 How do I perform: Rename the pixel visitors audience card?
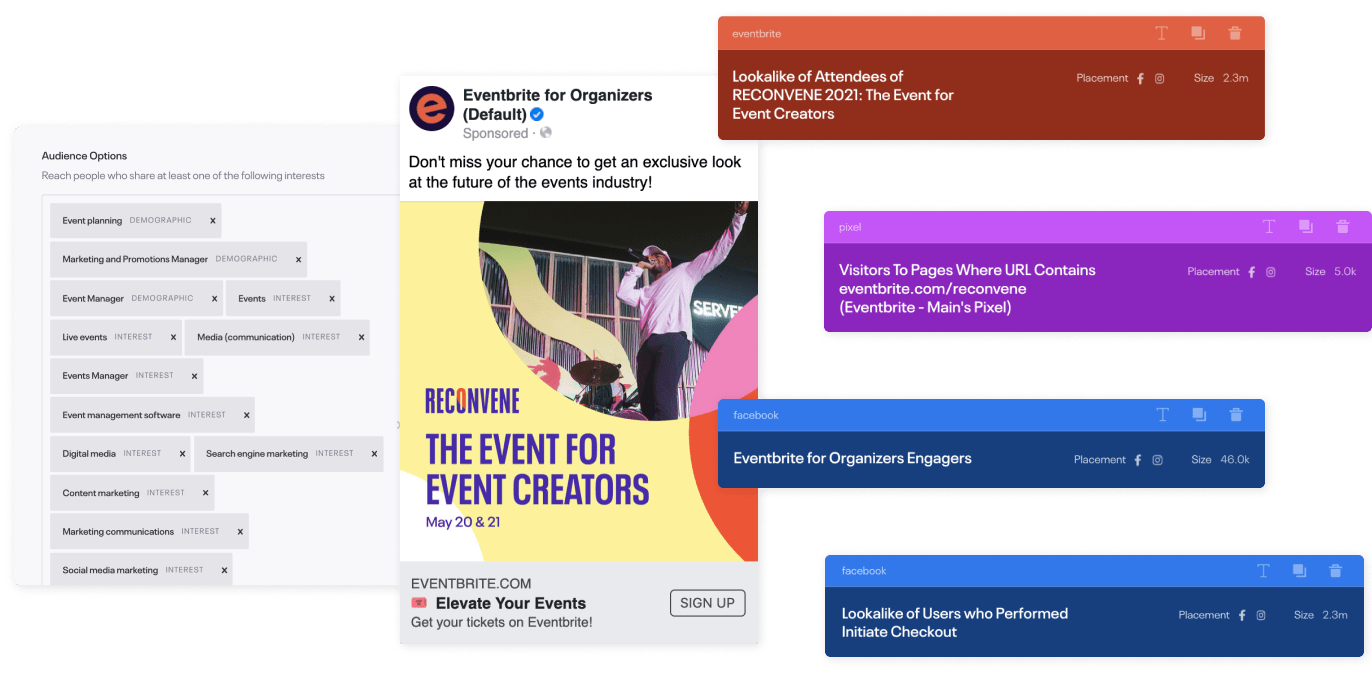(x=1269, y=227)
